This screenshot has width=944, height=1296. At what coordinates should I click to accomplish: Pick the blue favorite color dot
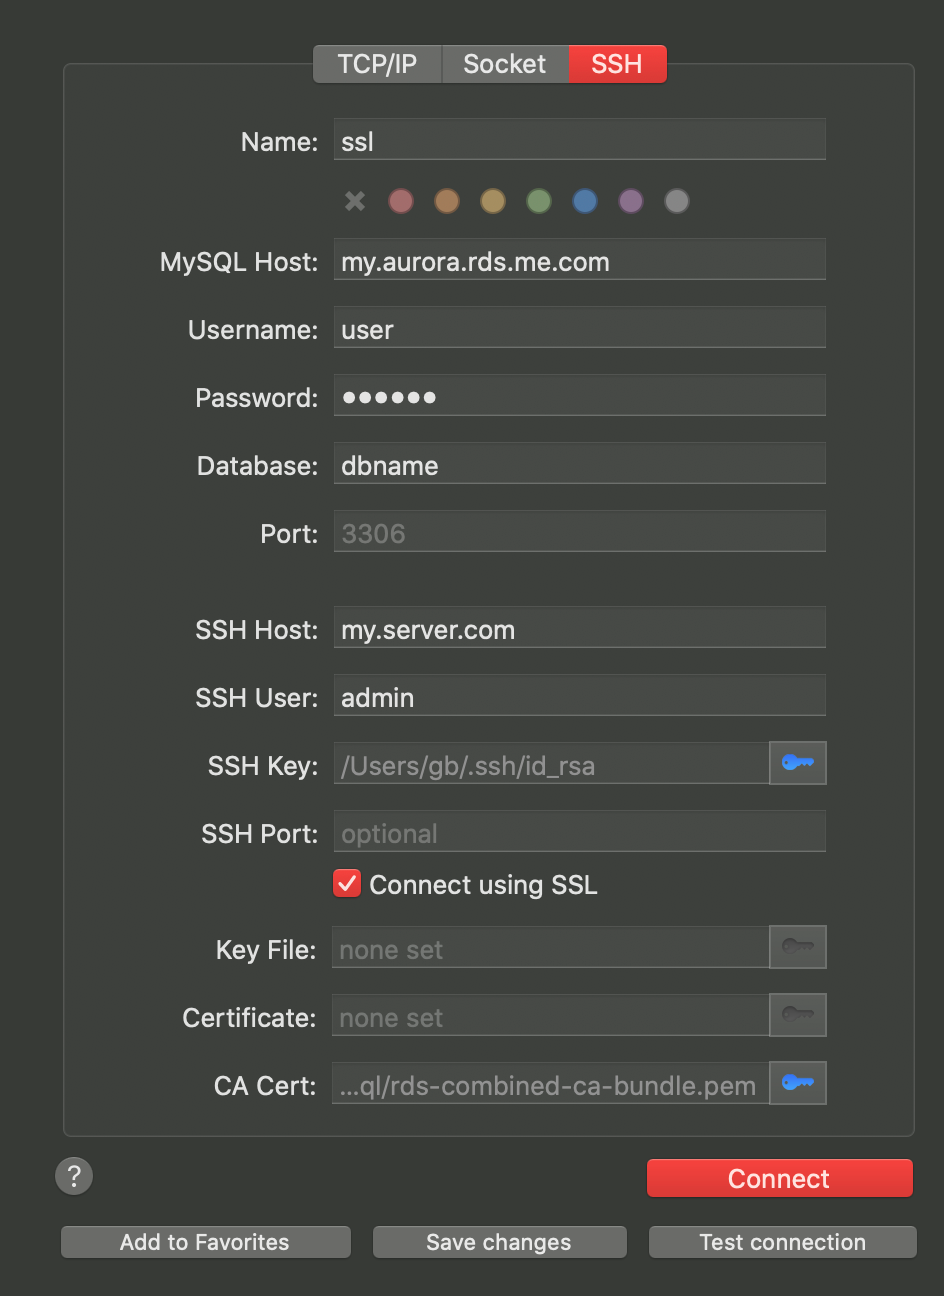tap(585, 201)
